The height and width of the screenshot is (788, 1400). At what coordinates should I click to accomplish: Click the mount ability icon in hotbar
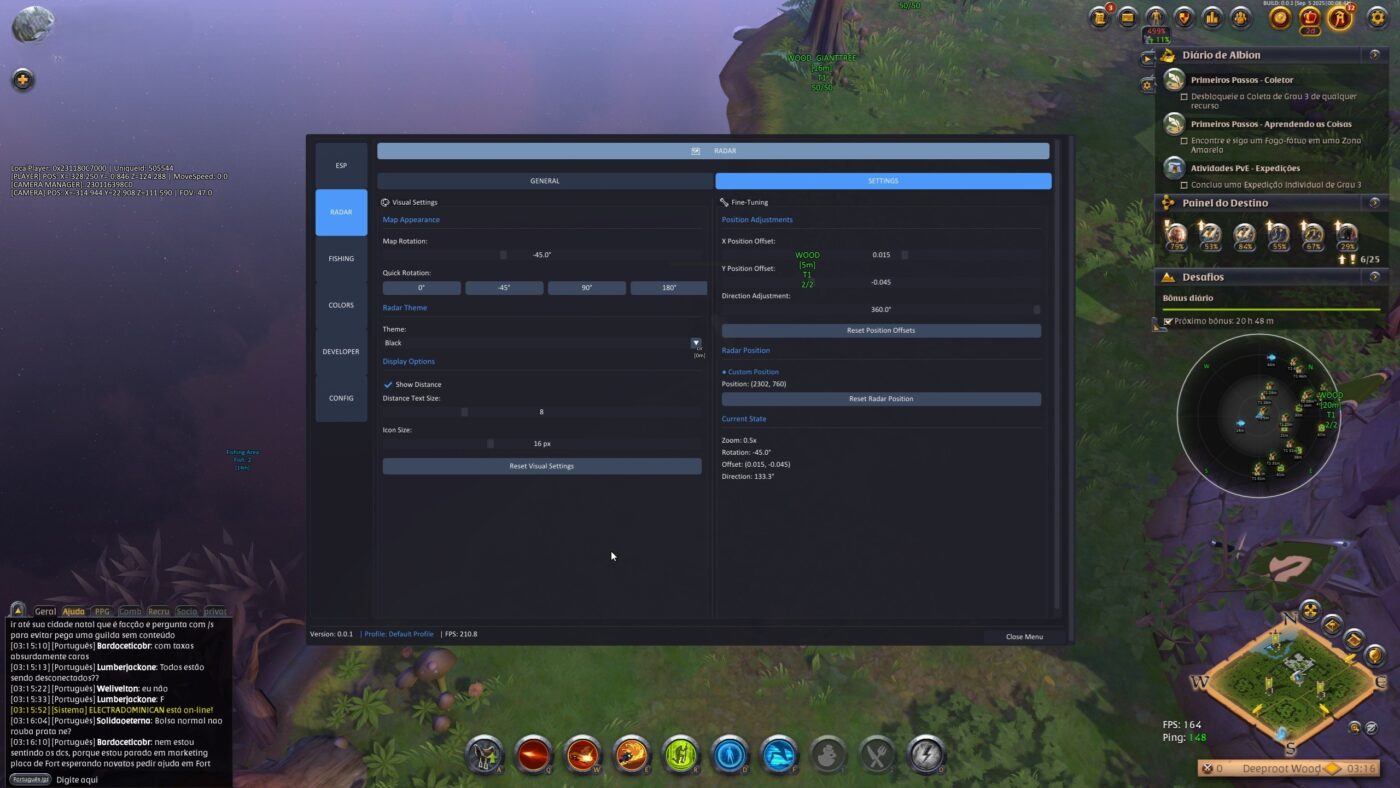485,754
